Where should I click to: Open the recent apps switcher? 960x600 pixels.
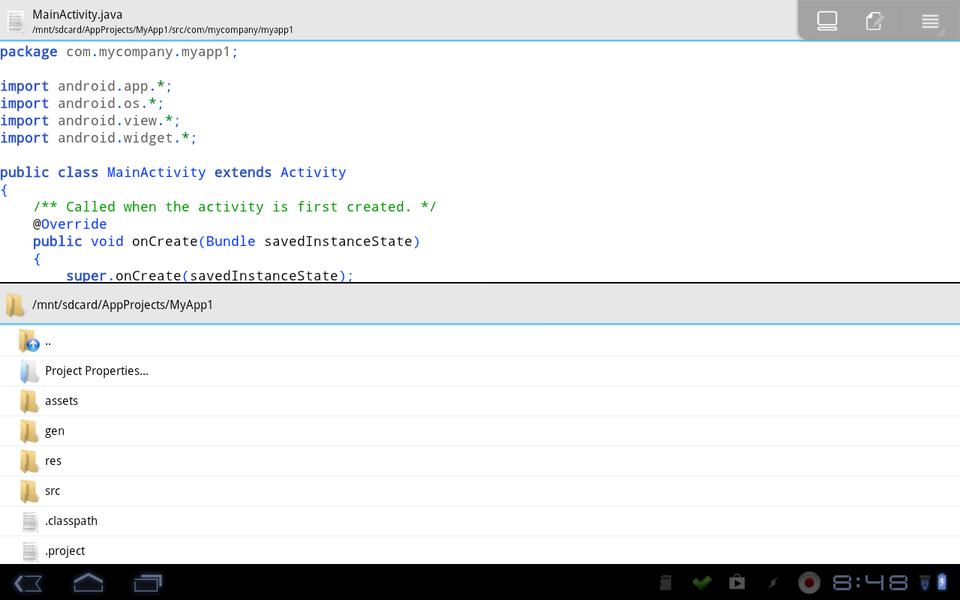tap(148, 582)
